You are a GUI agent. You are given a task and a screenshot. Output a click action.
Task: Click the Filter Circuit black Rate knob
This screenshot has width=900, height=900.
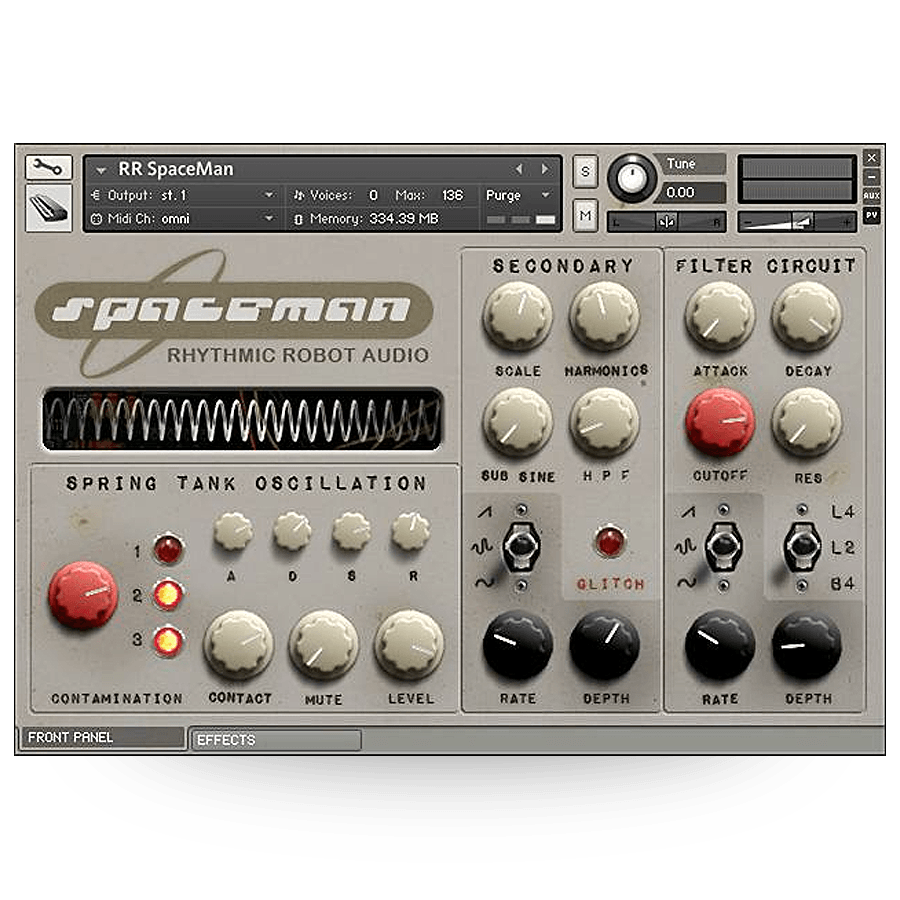point(720,645)
